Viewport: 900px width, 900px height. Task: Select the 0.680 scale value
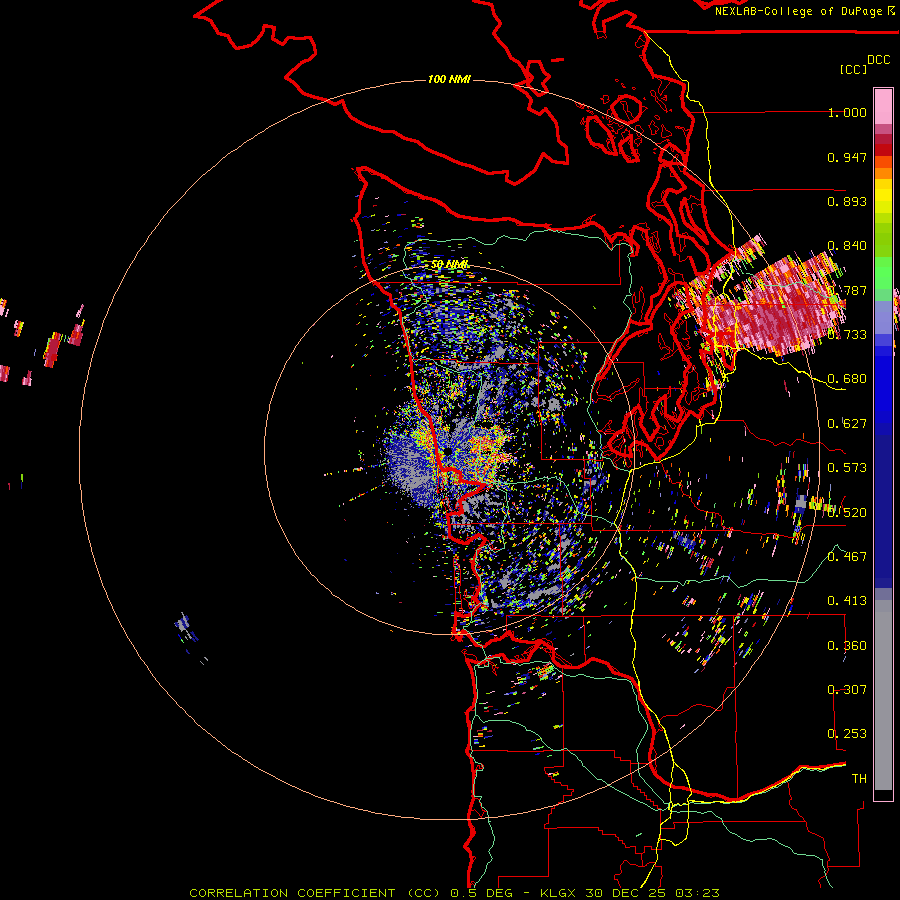point(847,379)
